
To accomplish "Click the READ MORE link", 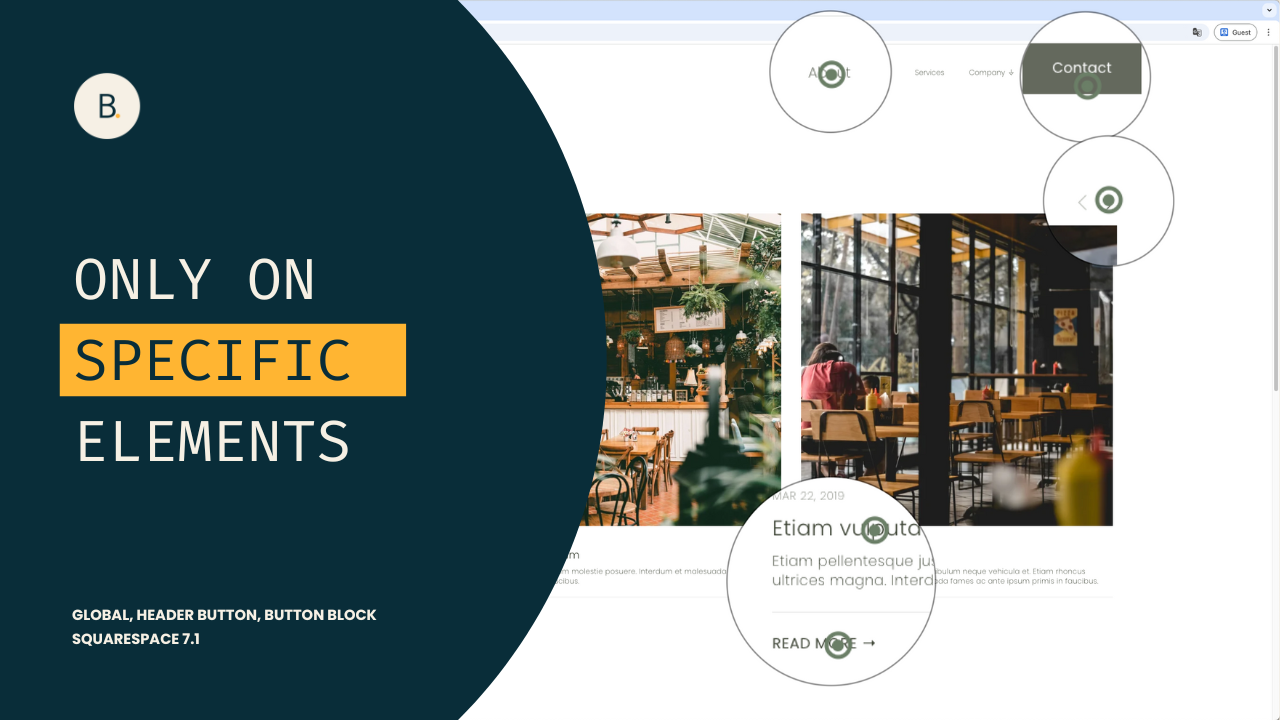I will (824, 643).
